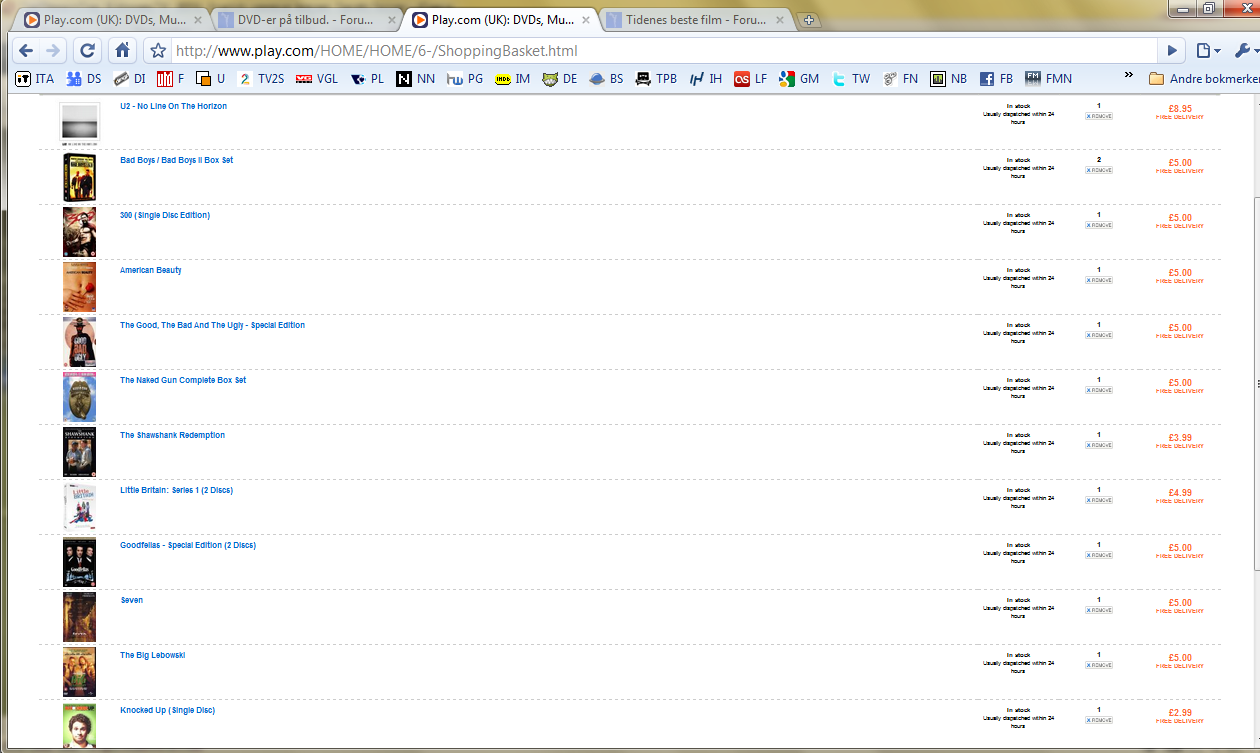
Task: Open U2 - No Line On The Horizon link
Action: pyautogui.click(x=173, y=106)
